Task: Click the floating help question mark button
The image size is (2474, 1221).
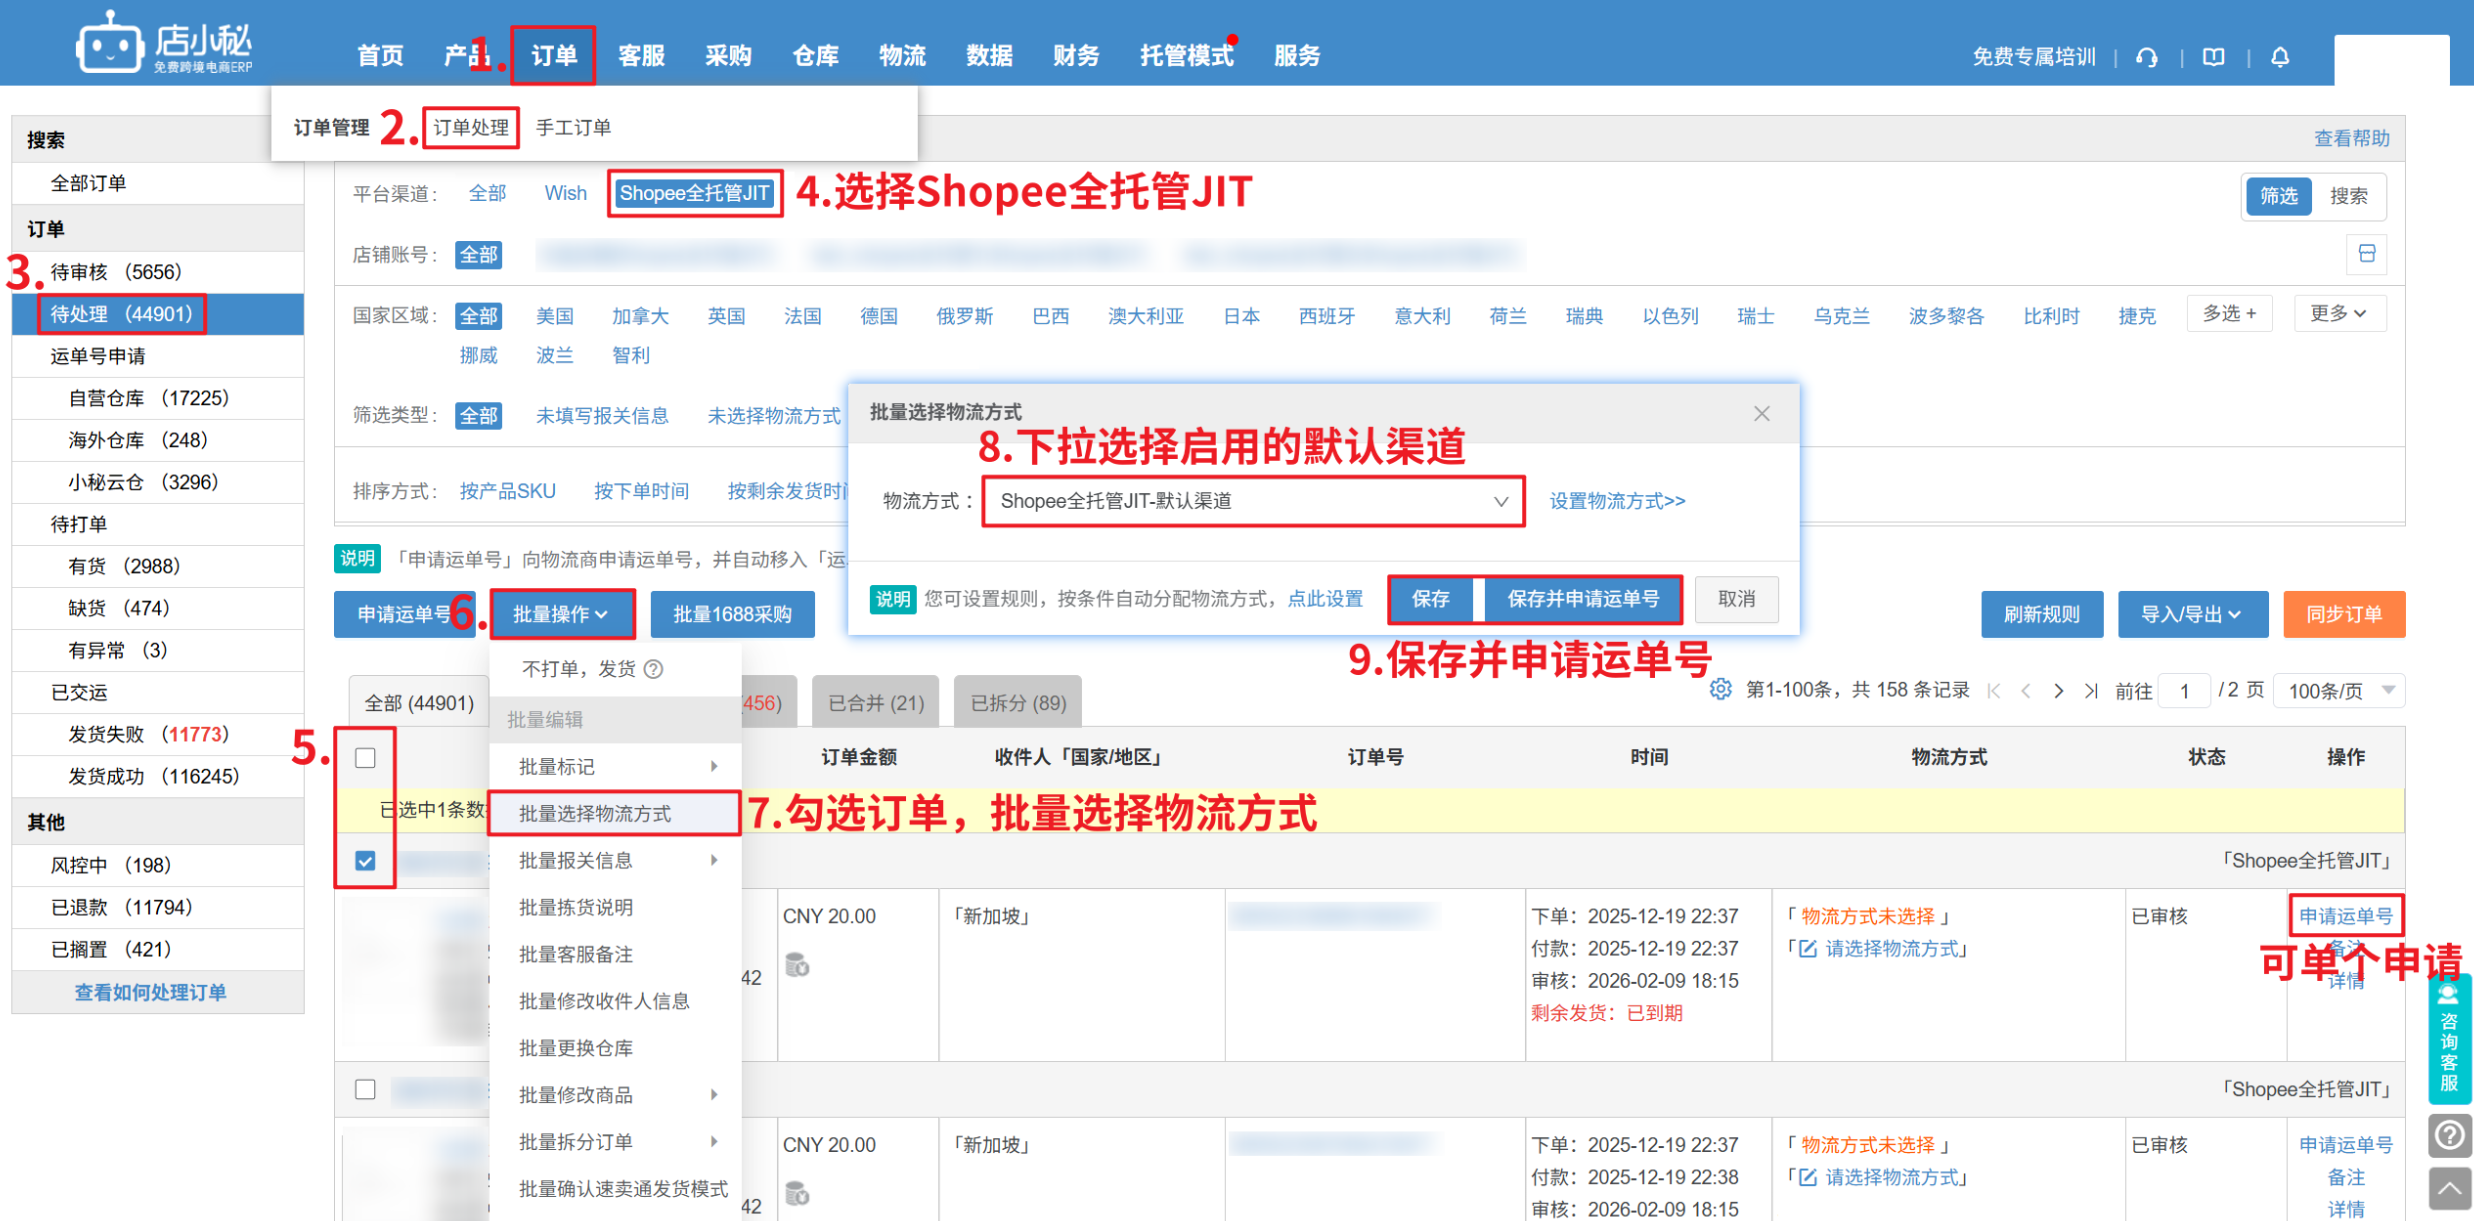Action: (2449, 1135)
